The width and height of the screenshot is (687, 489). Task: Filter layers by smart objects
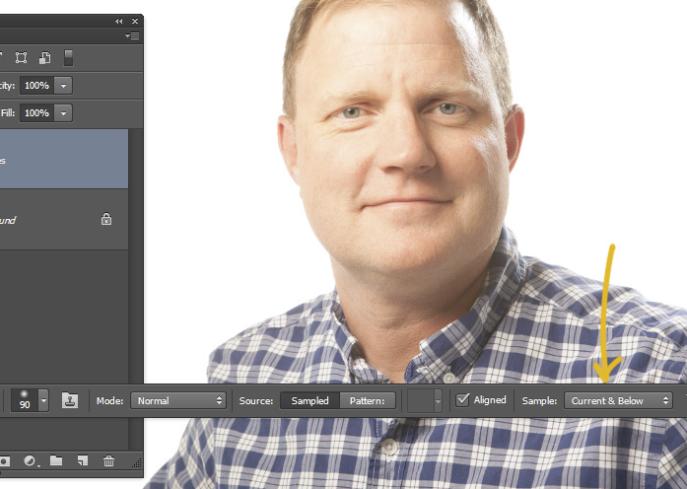(45, 58)
